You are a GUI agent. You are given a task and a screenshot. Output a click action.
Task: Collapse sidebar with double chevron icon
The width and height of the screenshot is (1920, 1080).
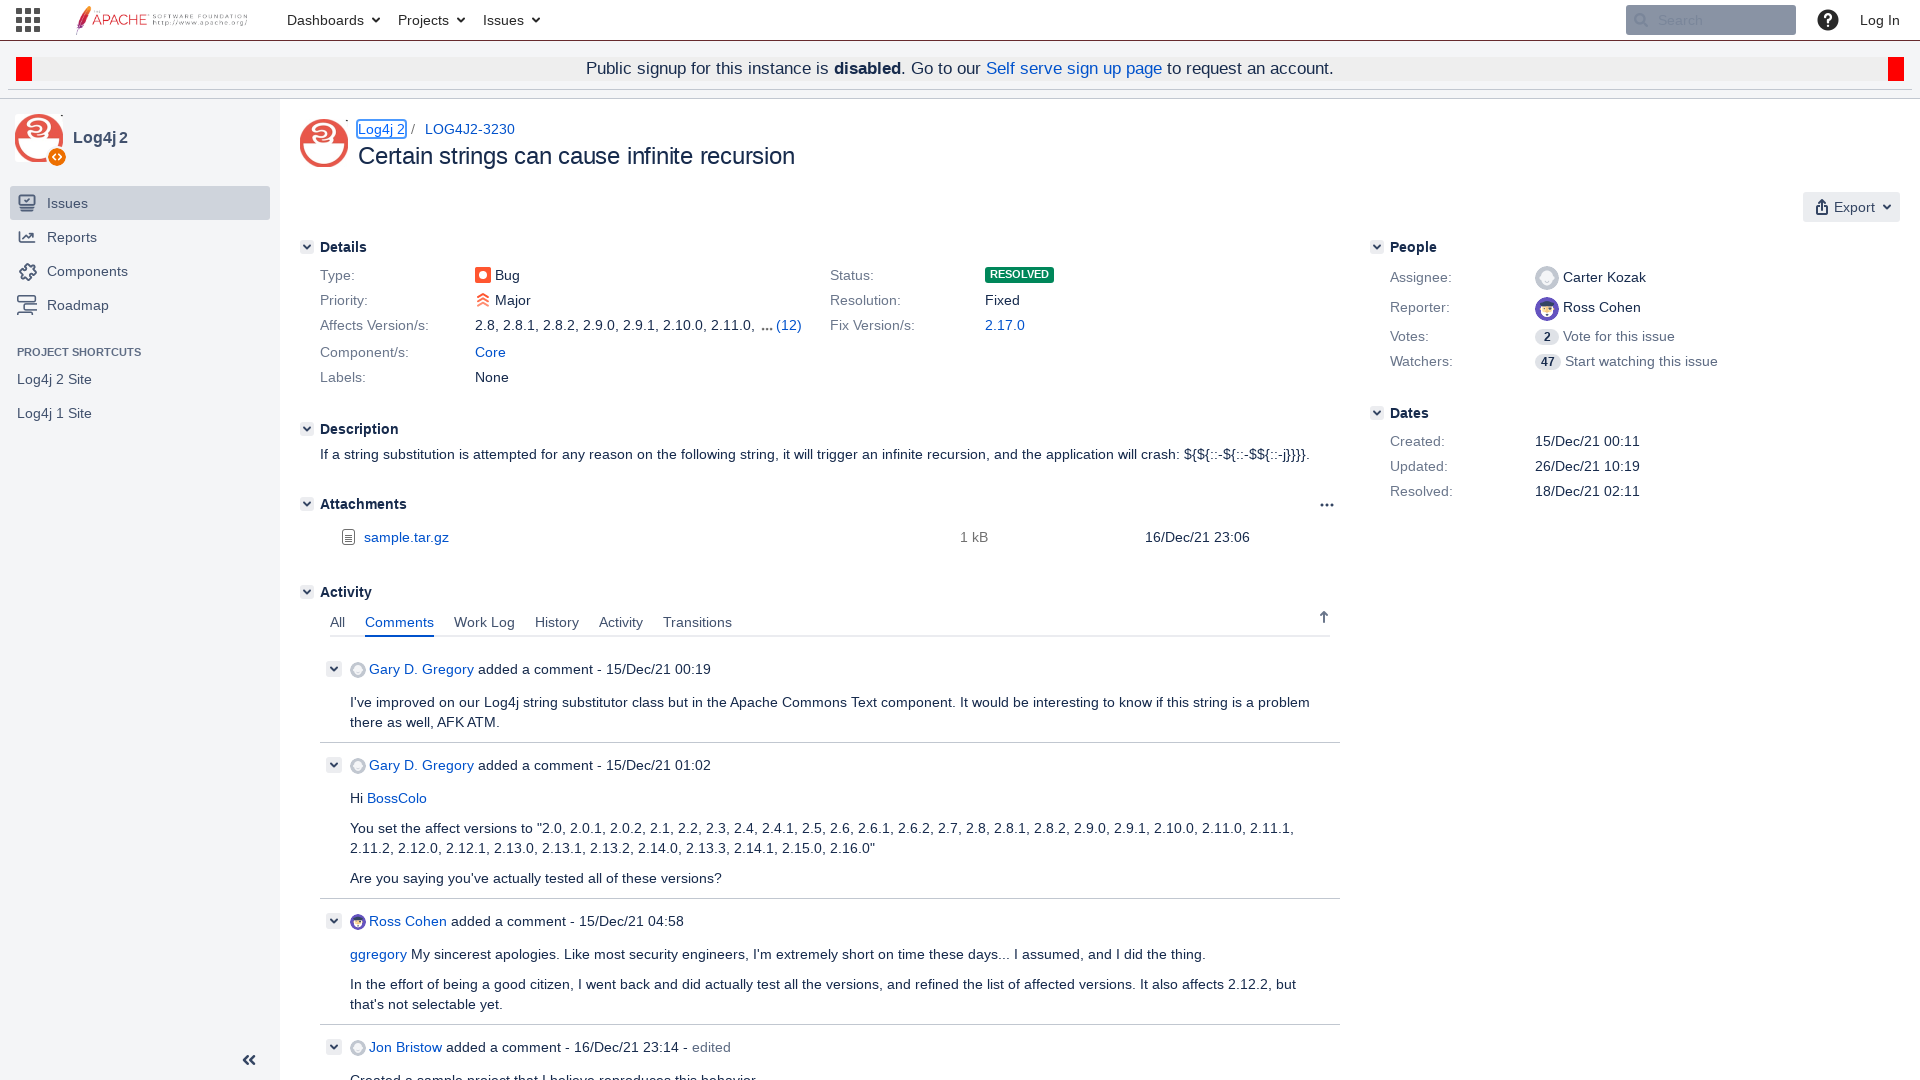(x=249, y=1060)
